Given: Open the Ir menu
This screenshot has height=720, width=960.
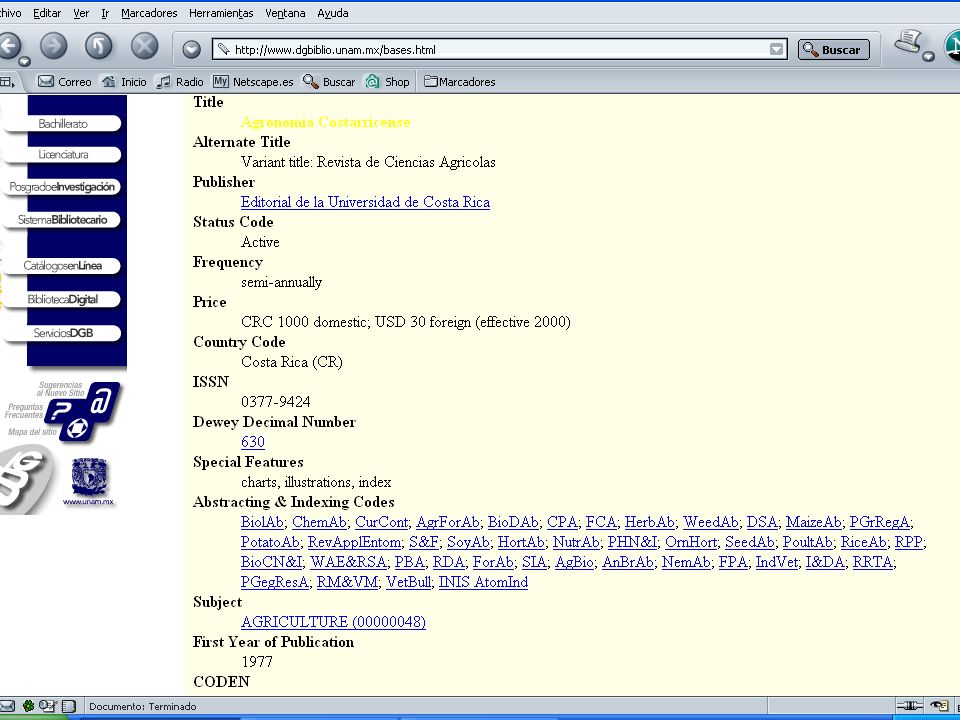Looking at the screenshot, I should [105, 13].
